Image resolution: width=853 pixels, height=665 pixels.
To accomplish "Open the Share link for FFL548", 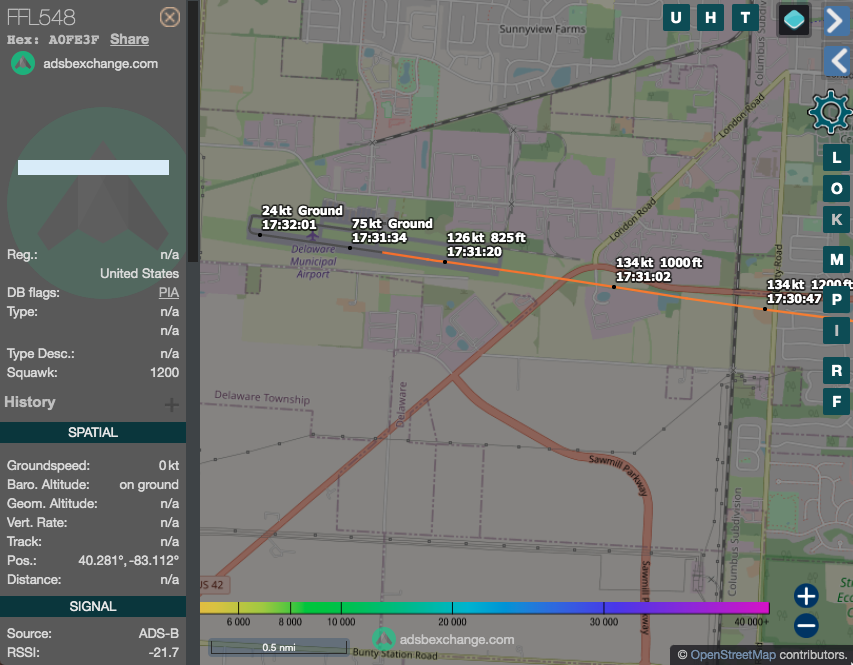I will point(129,39).
